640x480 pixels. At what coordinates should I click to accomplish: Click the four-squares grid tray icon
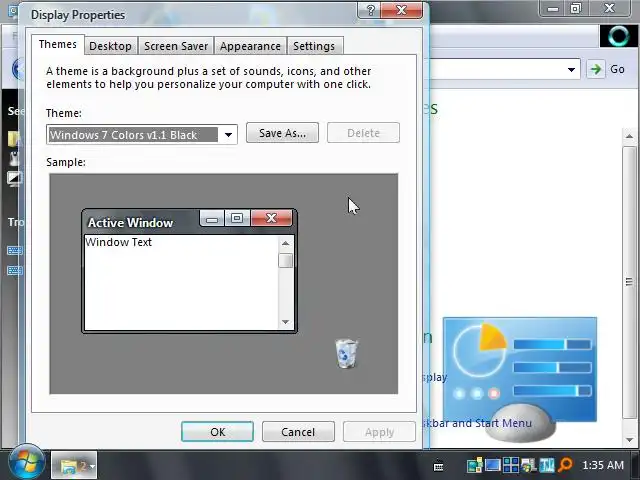click(511, 465)
